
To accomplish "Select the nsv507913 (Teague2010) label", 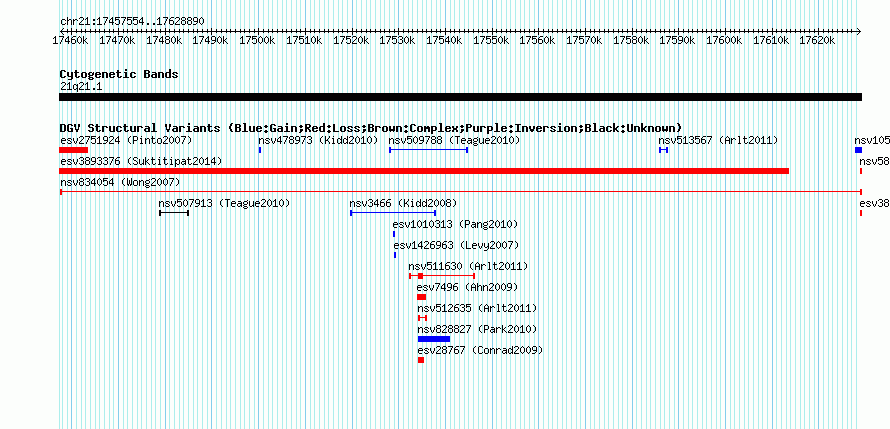I will coord(224,203).
